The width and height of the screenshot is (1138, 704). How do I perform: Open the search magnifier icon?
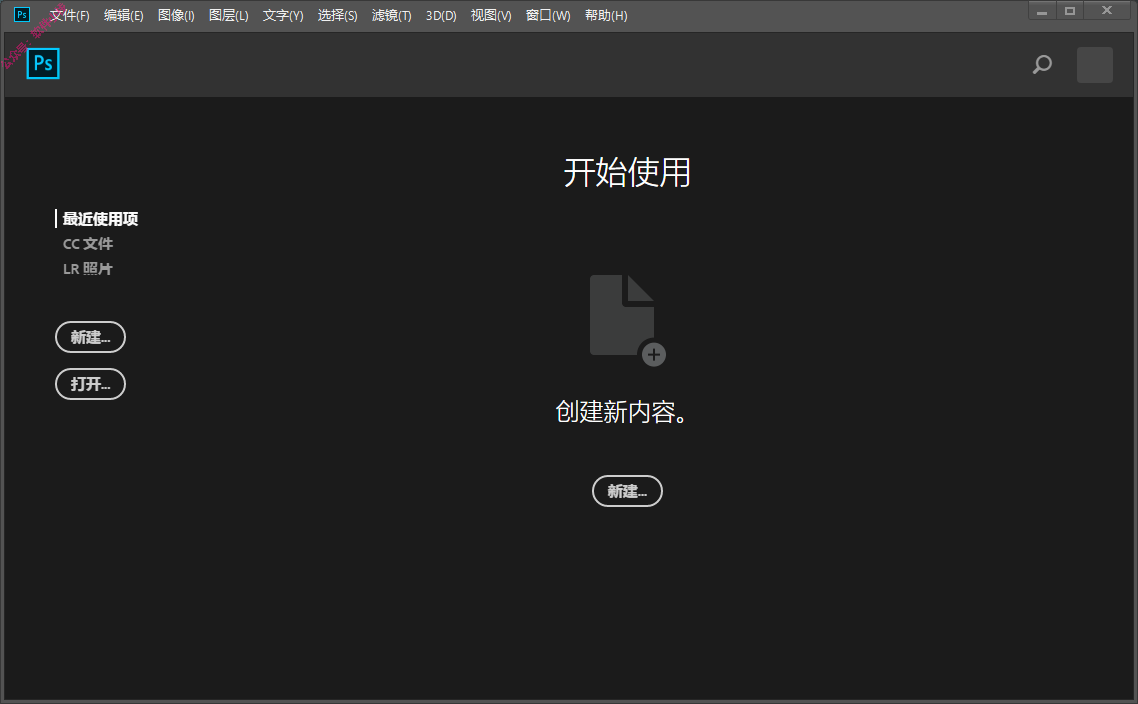coord(1042,65)
